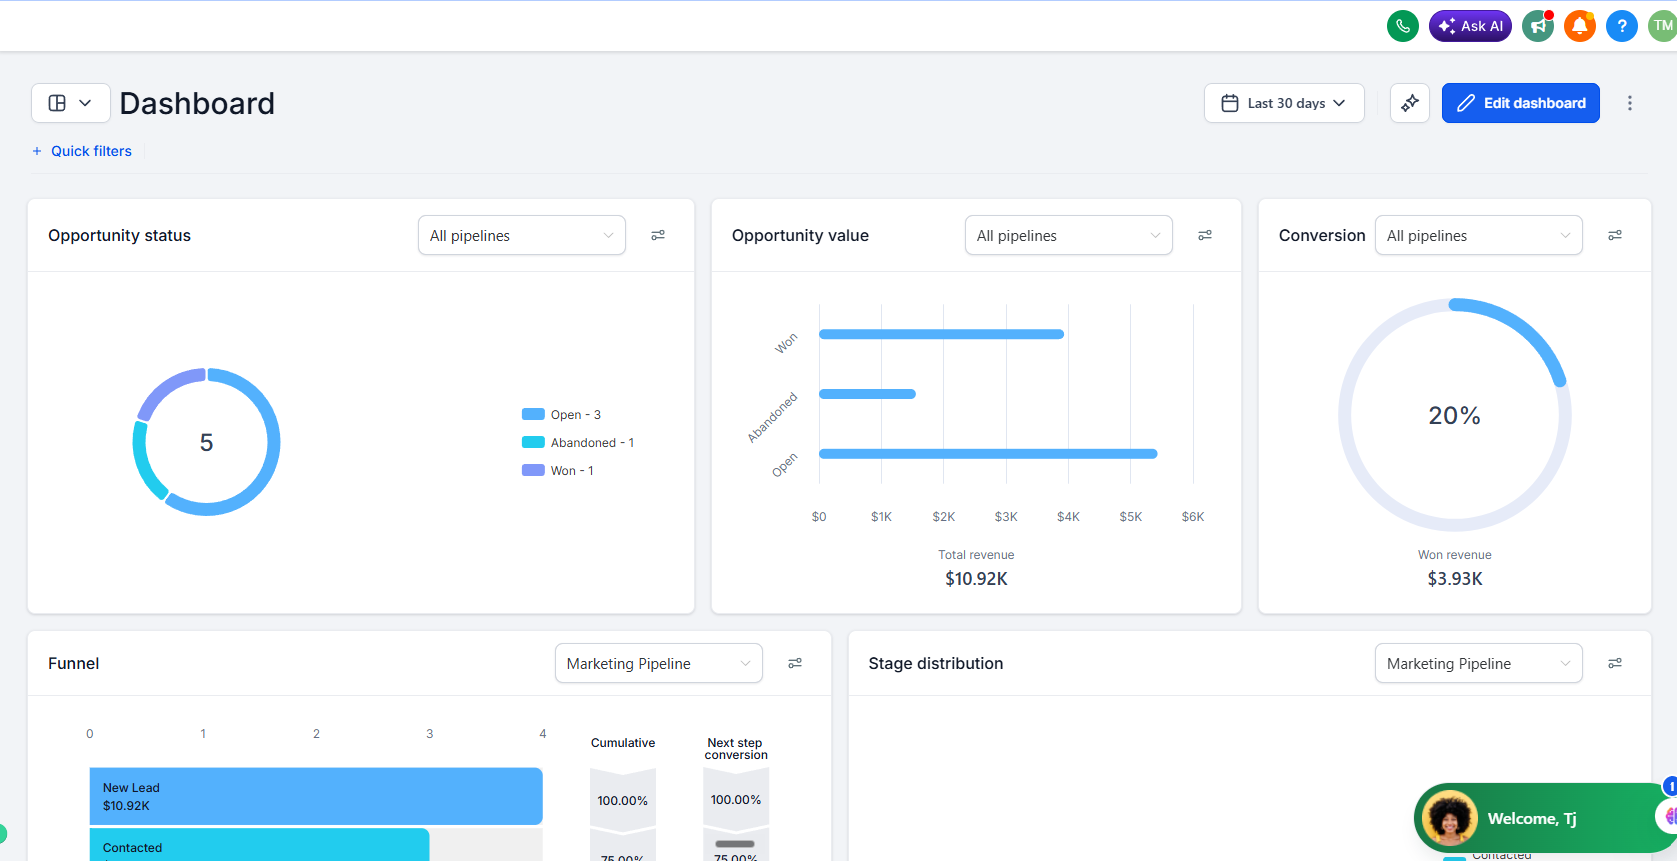This screenshot has height=861, width=1677.
Task: Click the $3.93K won revenue value
Action: coord(1455,579)
